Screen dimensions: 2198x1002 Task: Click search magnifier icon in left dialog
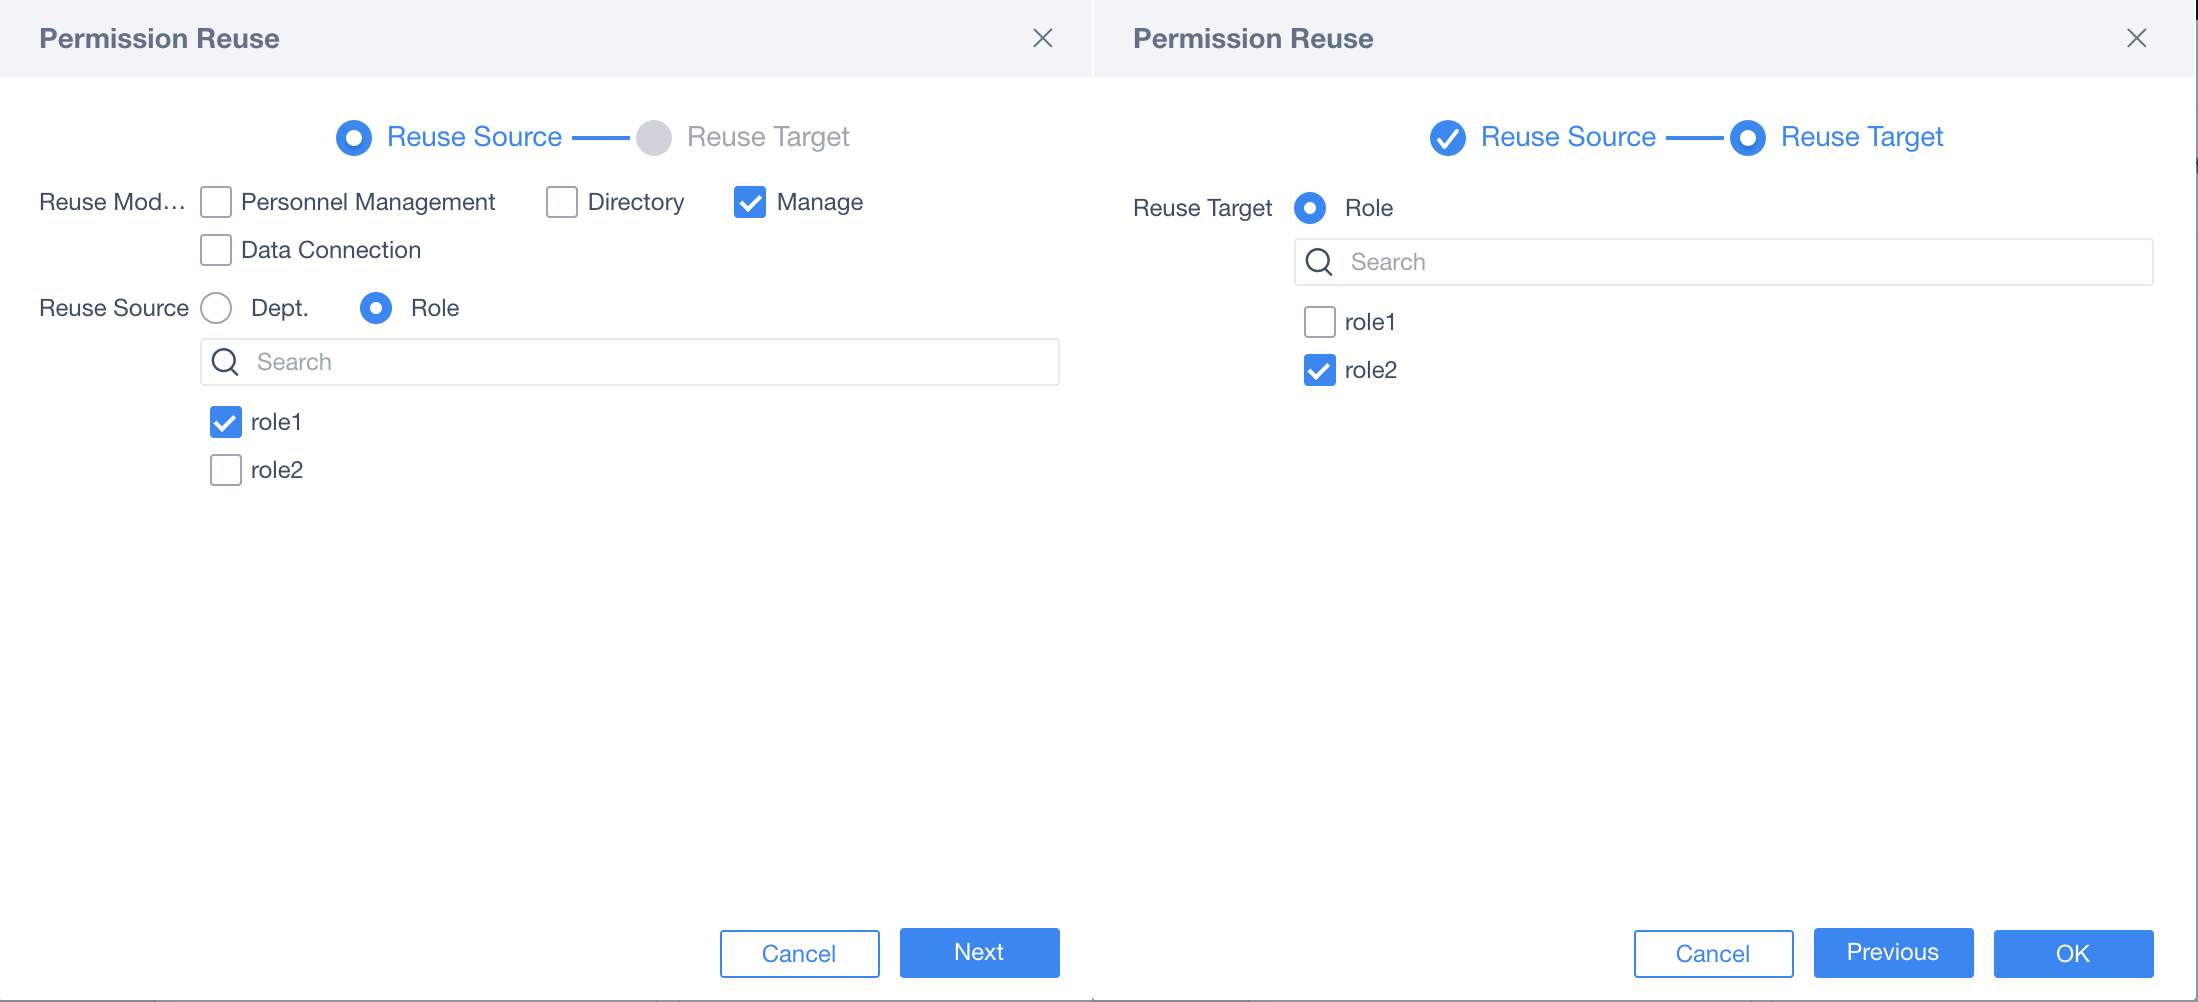pyautogui.click(x=226, y=362)
